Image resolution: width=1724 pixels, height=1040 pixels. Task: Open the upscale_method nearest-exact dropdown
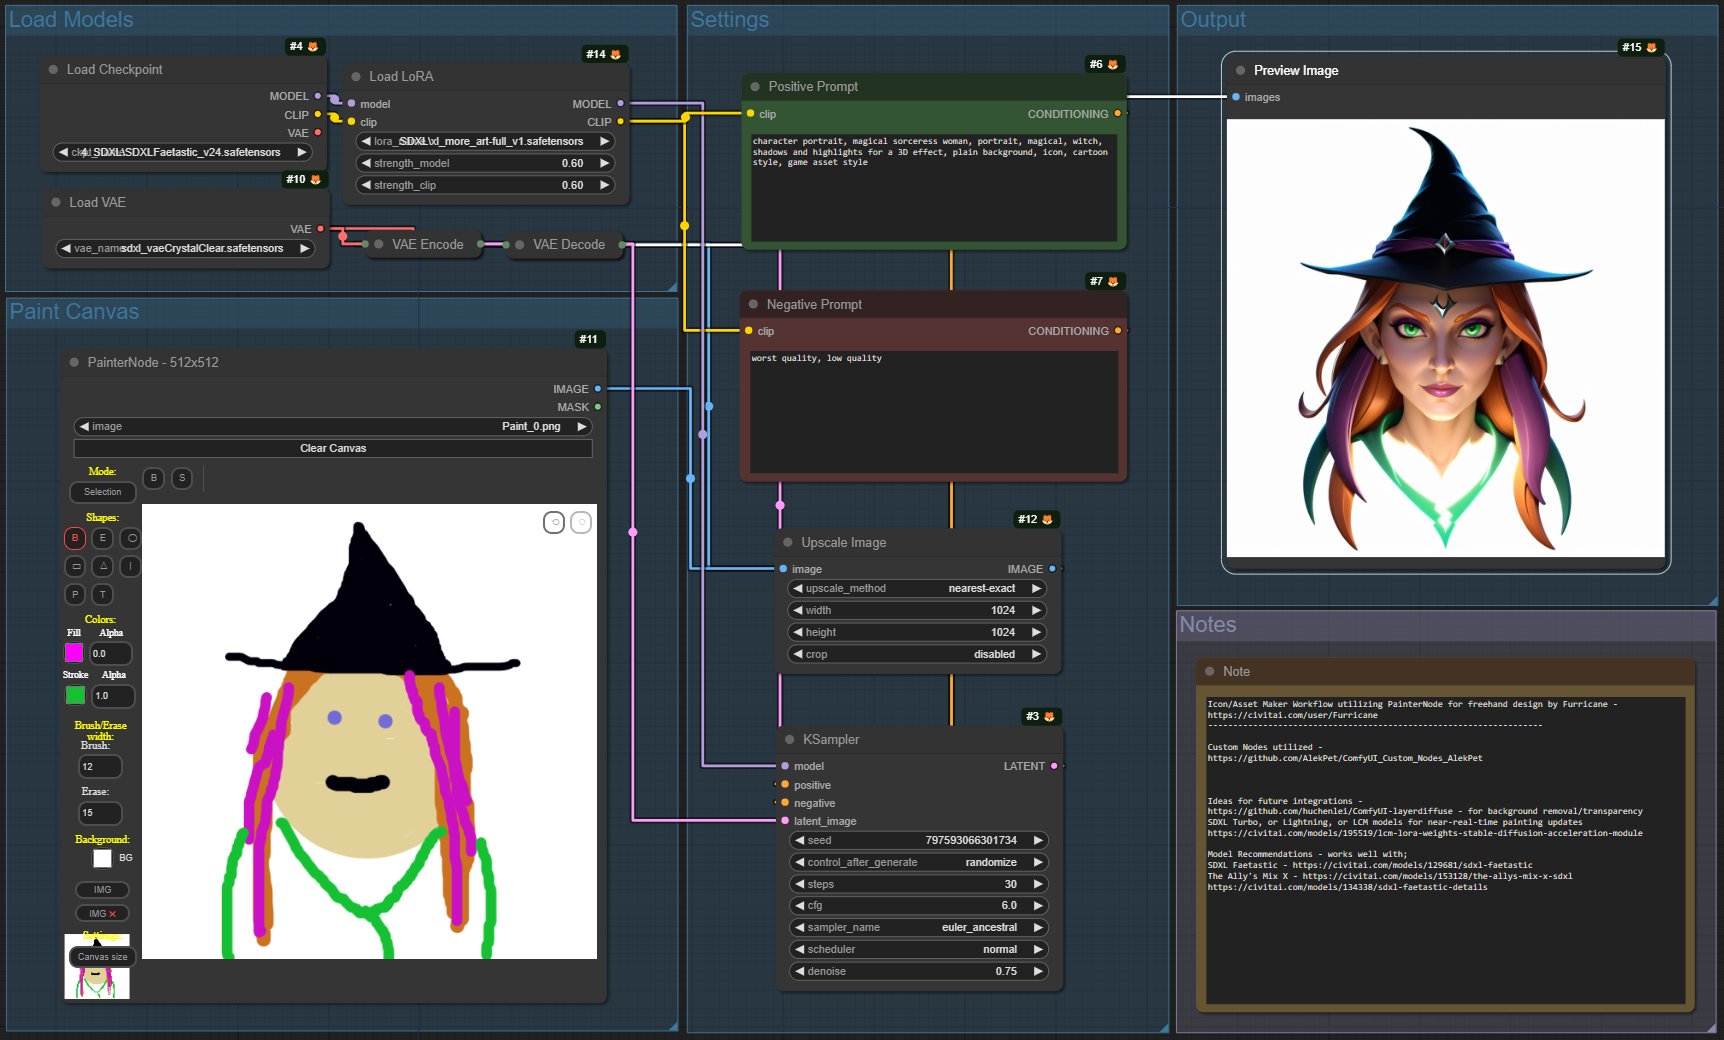(x=918, y=588)
